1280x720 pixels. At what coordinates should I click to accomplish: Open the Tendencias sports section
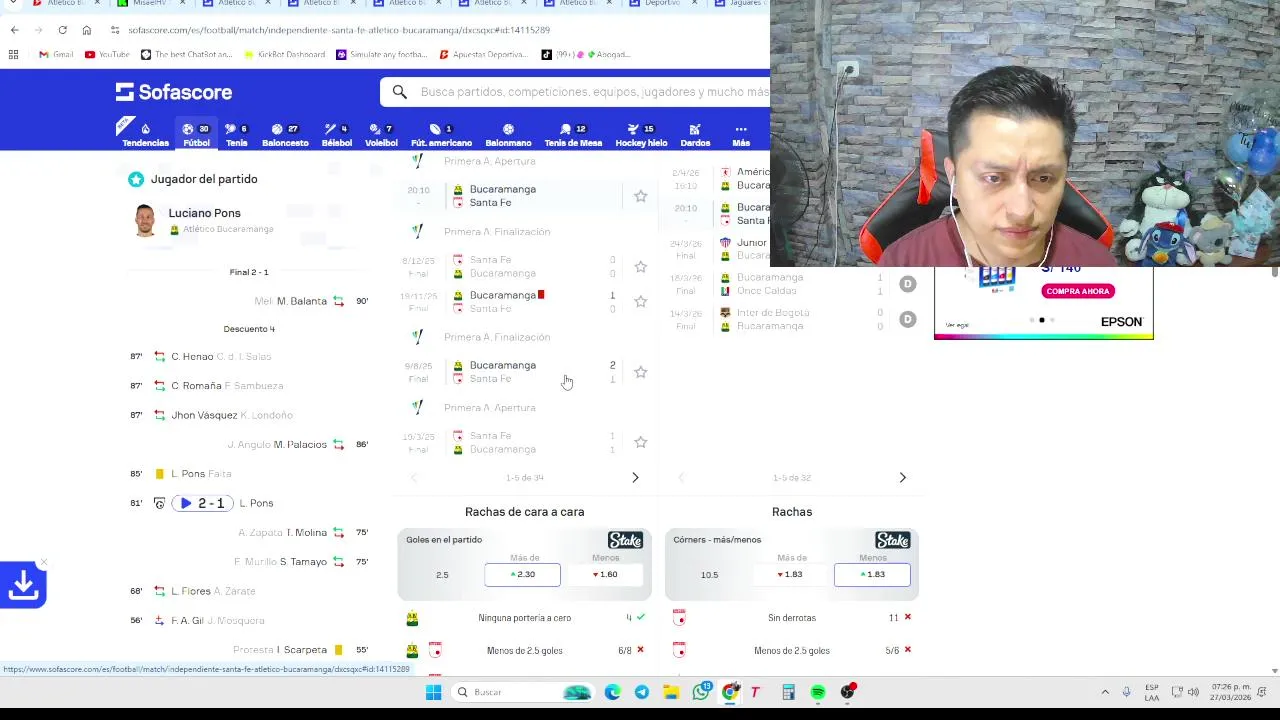point(145,134)
